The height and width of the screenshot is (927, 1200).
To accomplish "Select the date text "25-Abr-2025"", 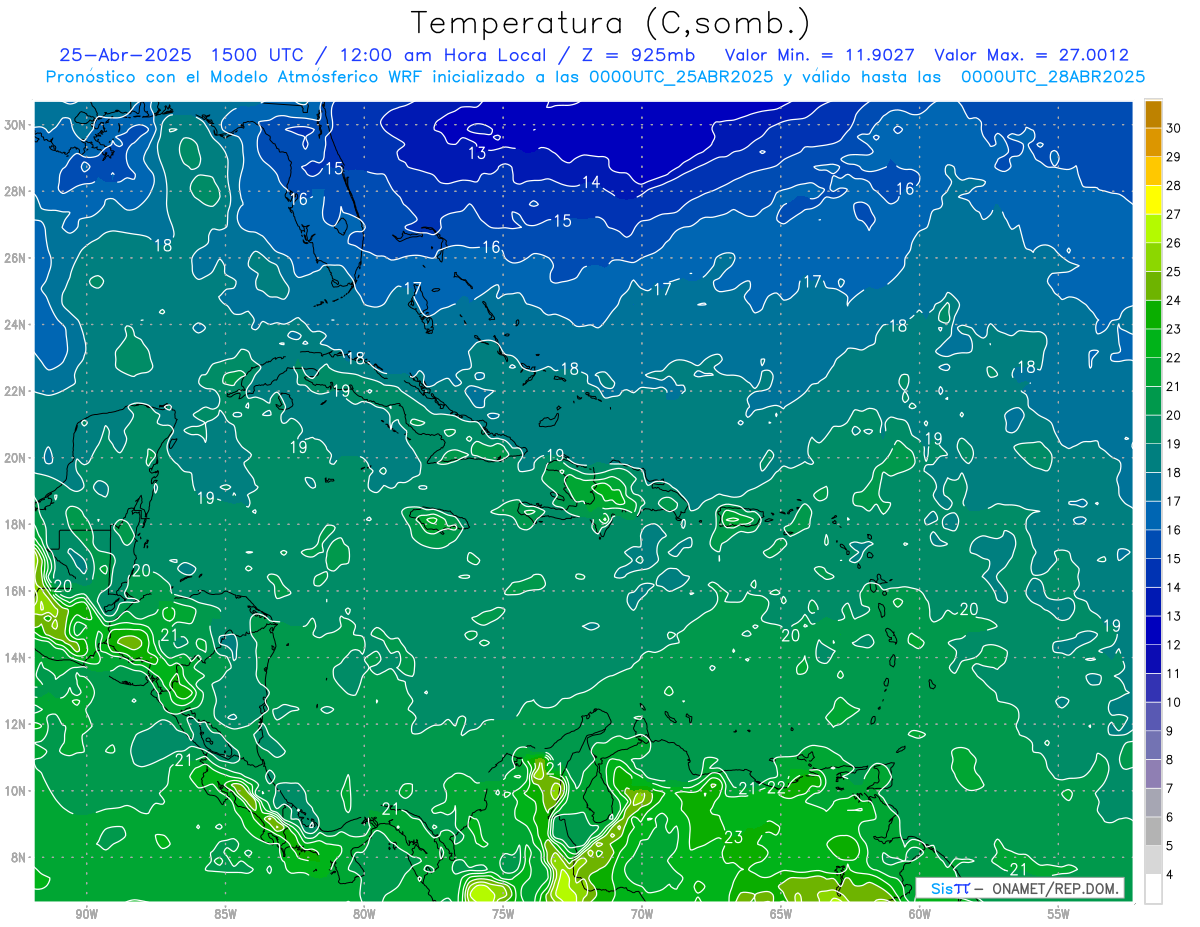I will [x=127, y=55].
